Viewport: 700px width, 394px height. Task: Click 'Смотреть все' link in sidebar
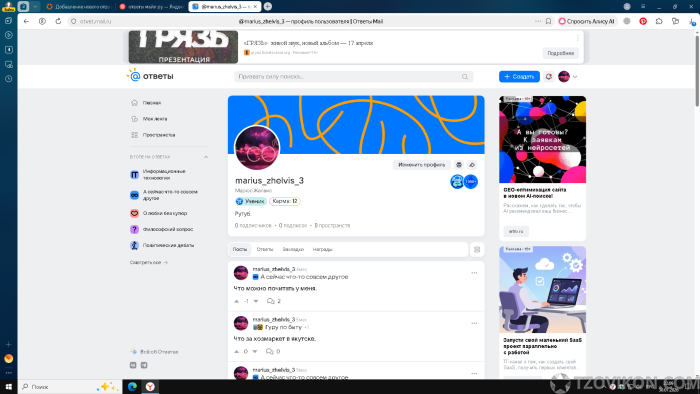tap(149, 262)
